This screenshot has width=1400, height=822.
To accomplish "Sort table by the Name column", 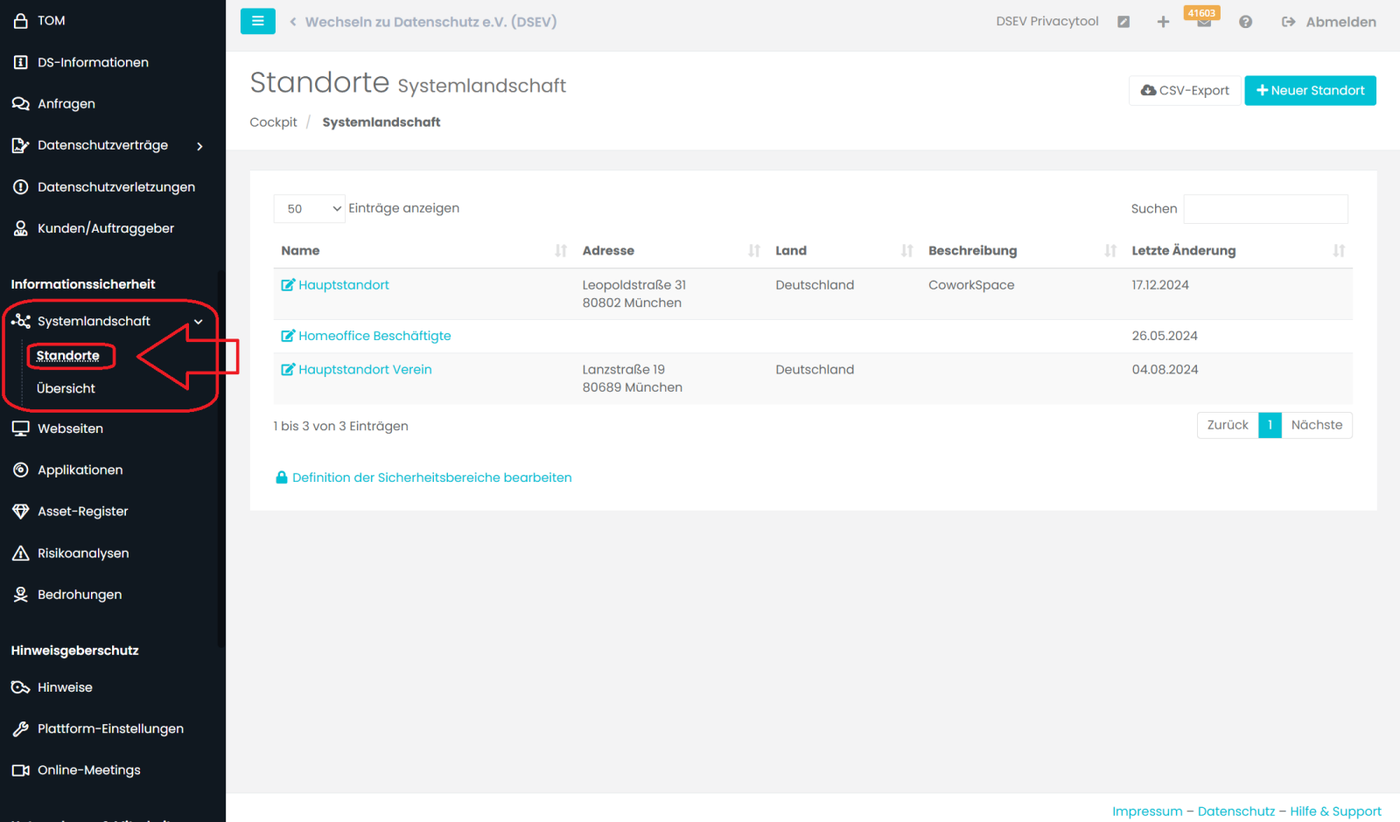I will 300,251.
